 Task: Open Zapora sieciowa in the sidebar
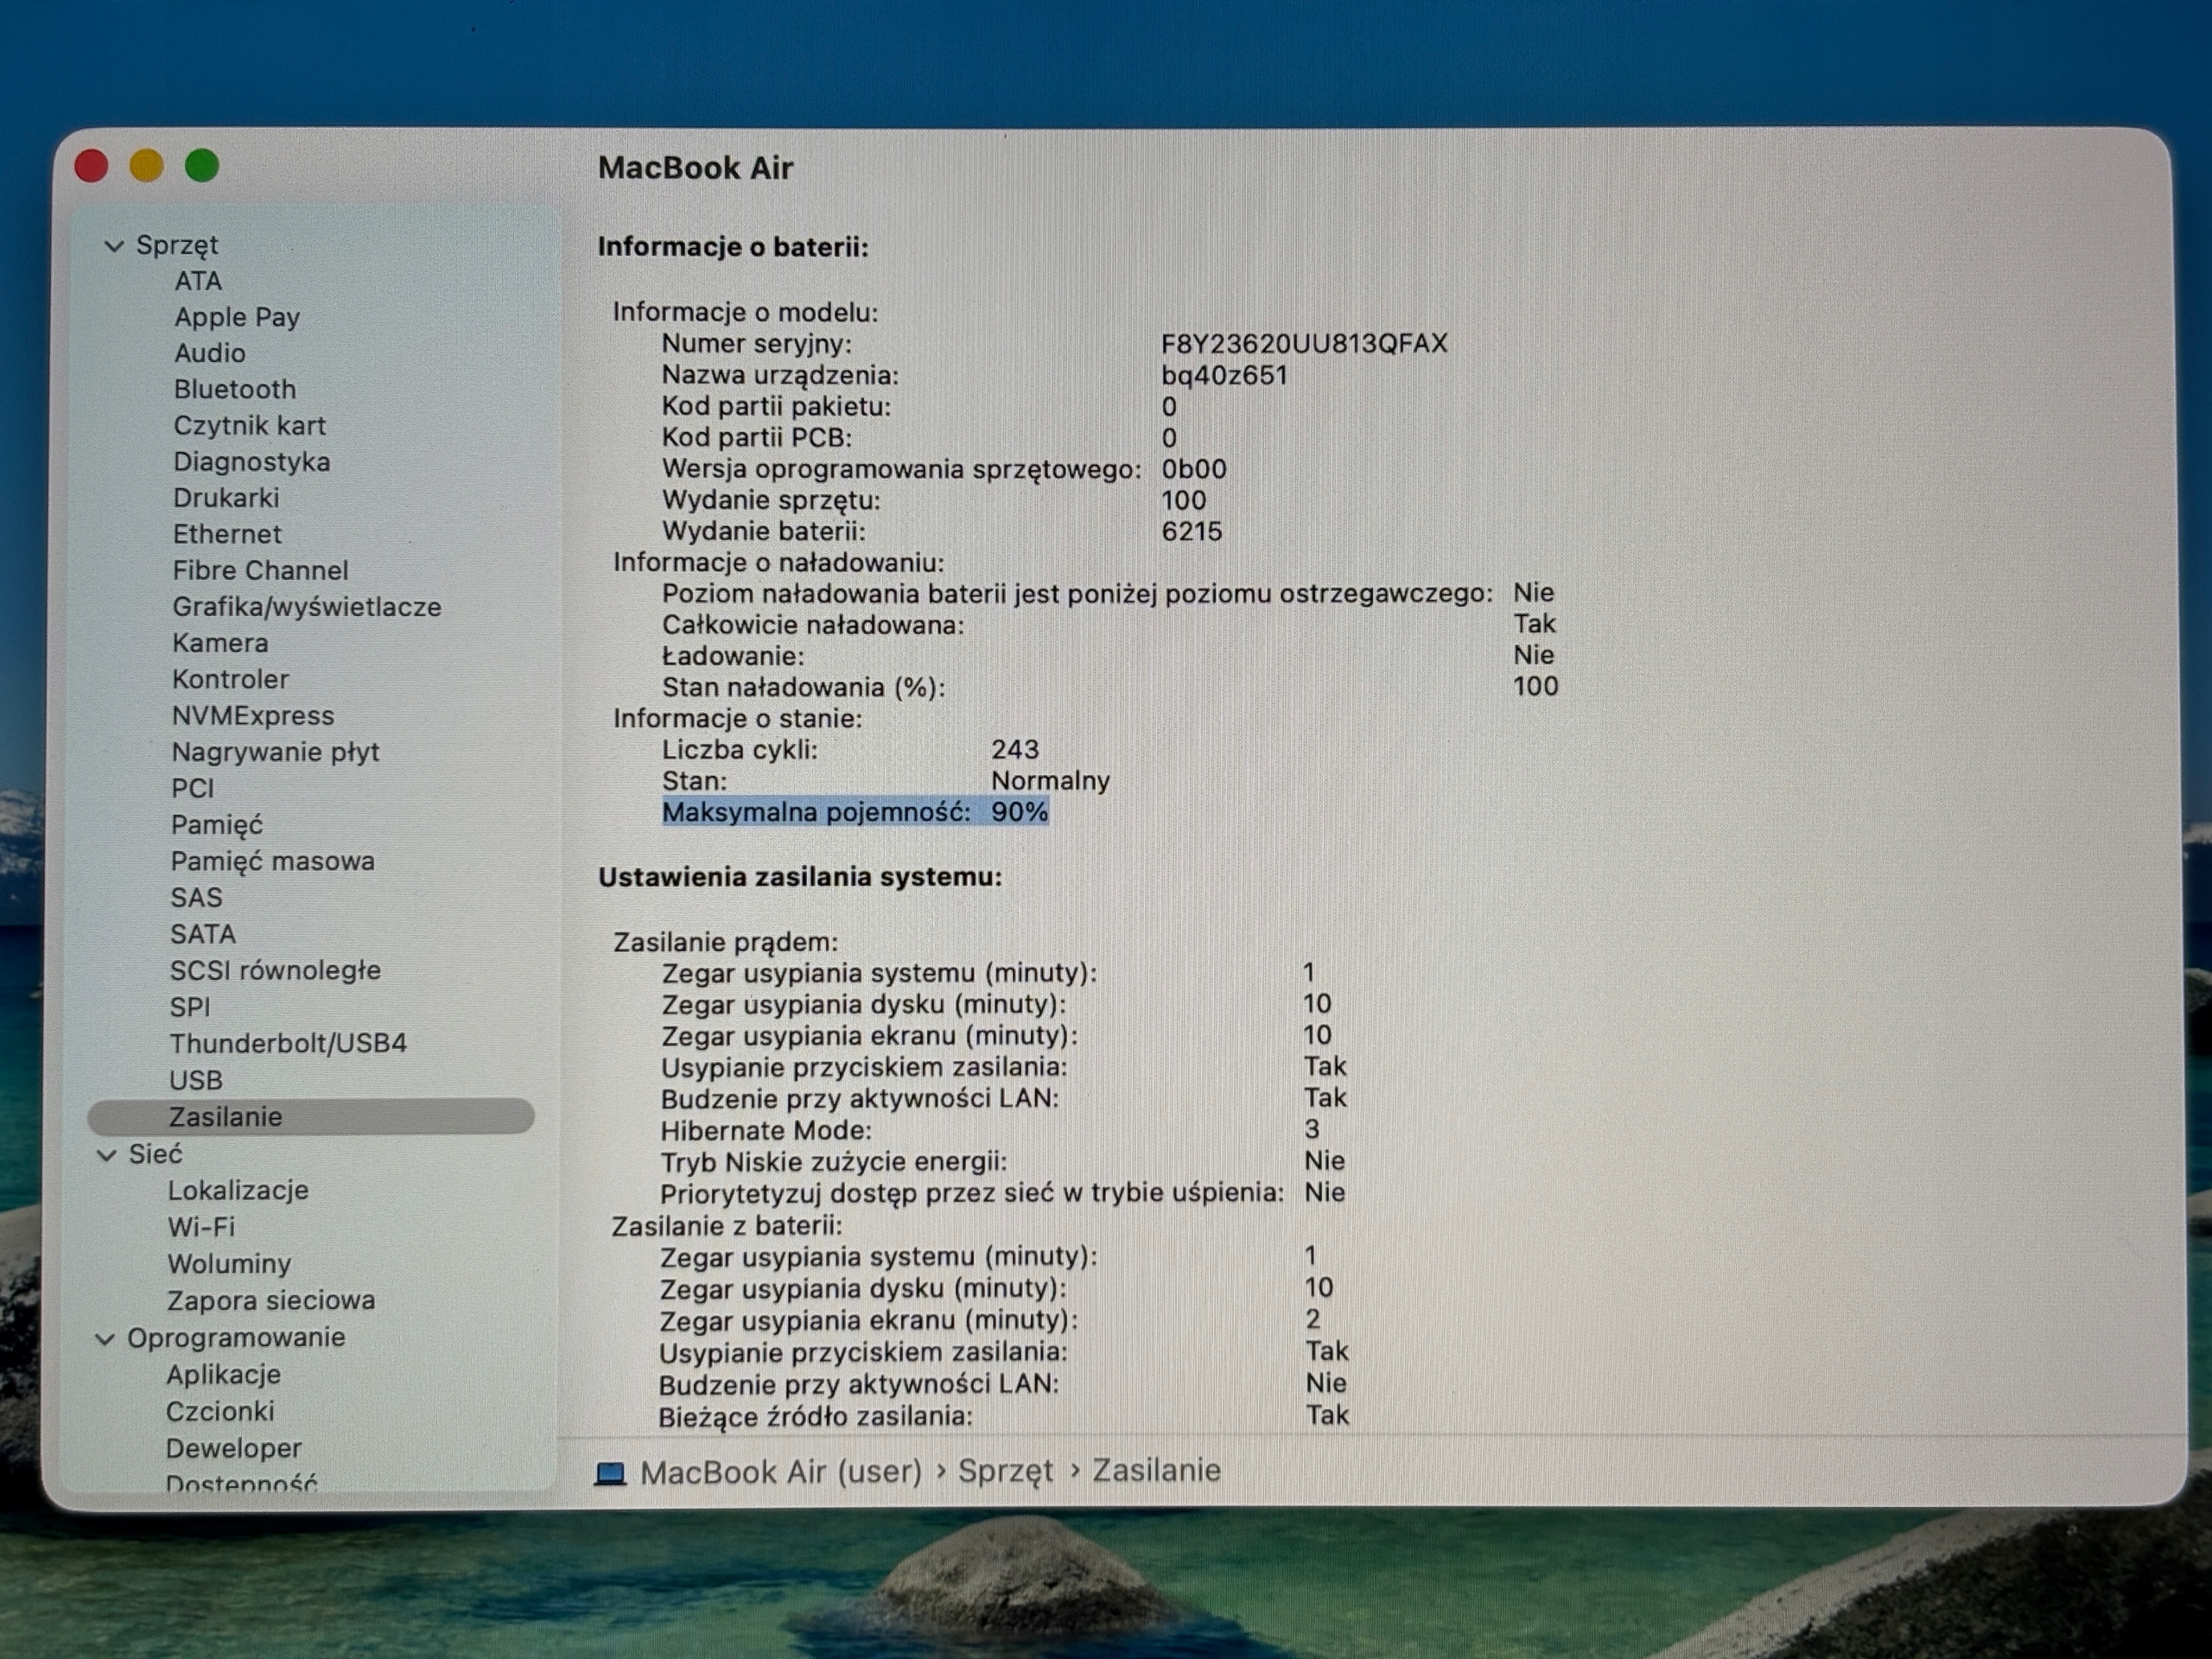tap(271, 1301)
